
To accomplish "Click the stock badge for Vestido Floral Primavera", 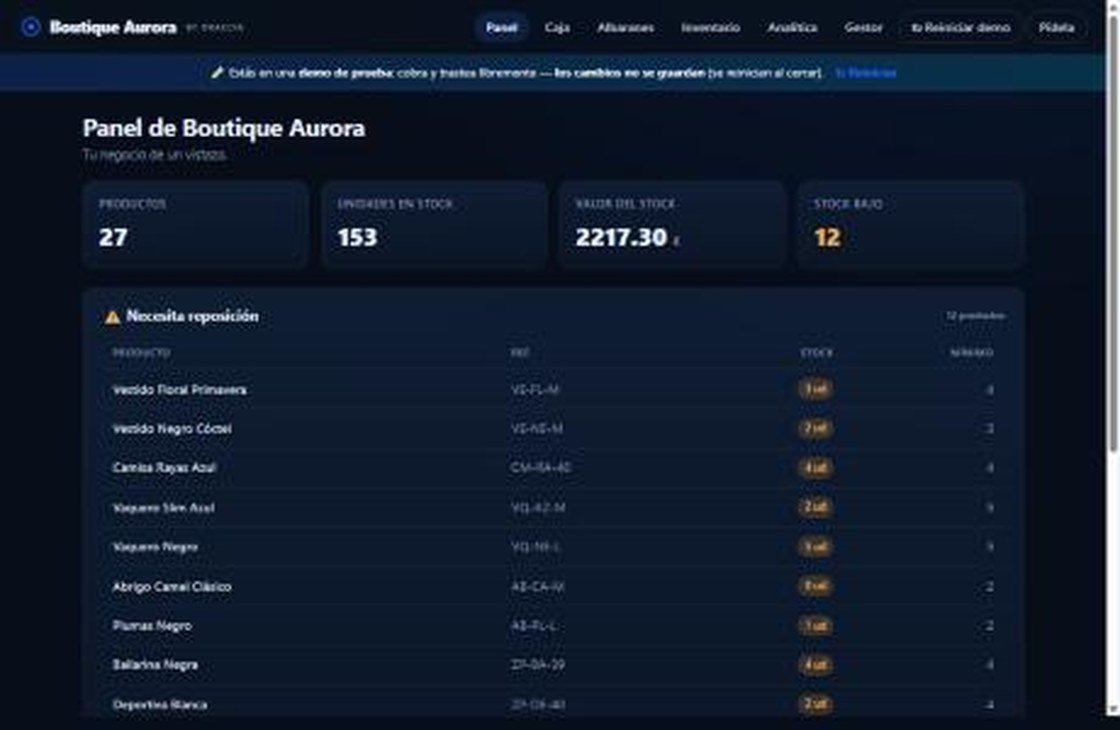I will [x=815, y=389].
